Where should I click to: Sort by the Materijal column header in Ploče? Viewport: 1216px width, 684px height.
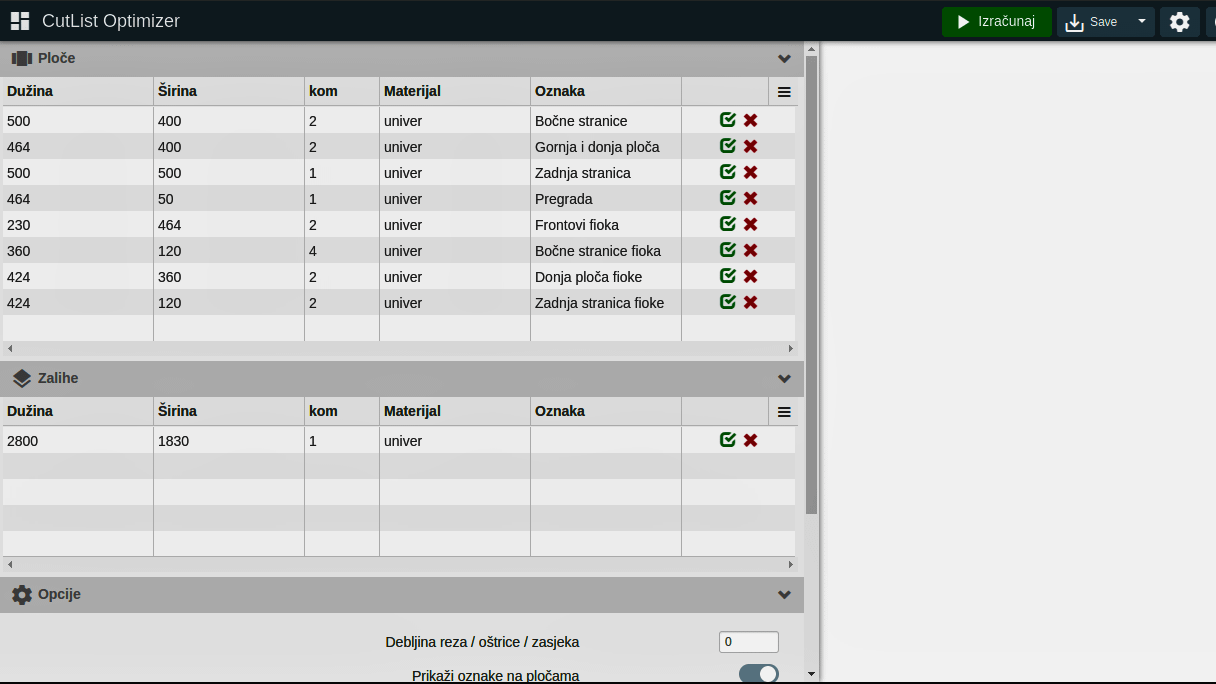[412, 92]
